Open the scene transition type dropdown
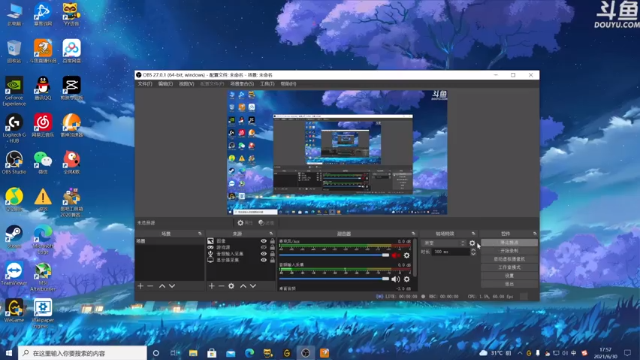This screenshot has width=640, height=360. coord(444,243)
